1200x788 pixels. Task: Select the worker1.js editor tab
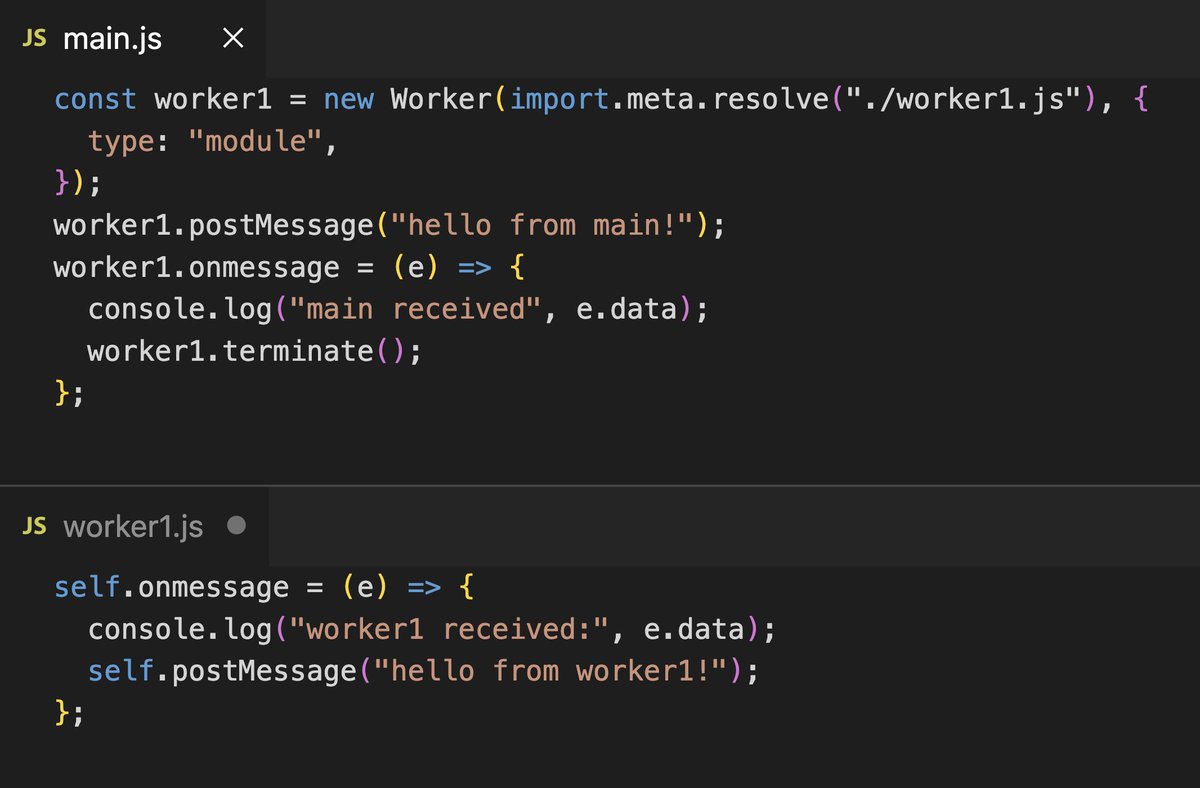tap(134, 526)
